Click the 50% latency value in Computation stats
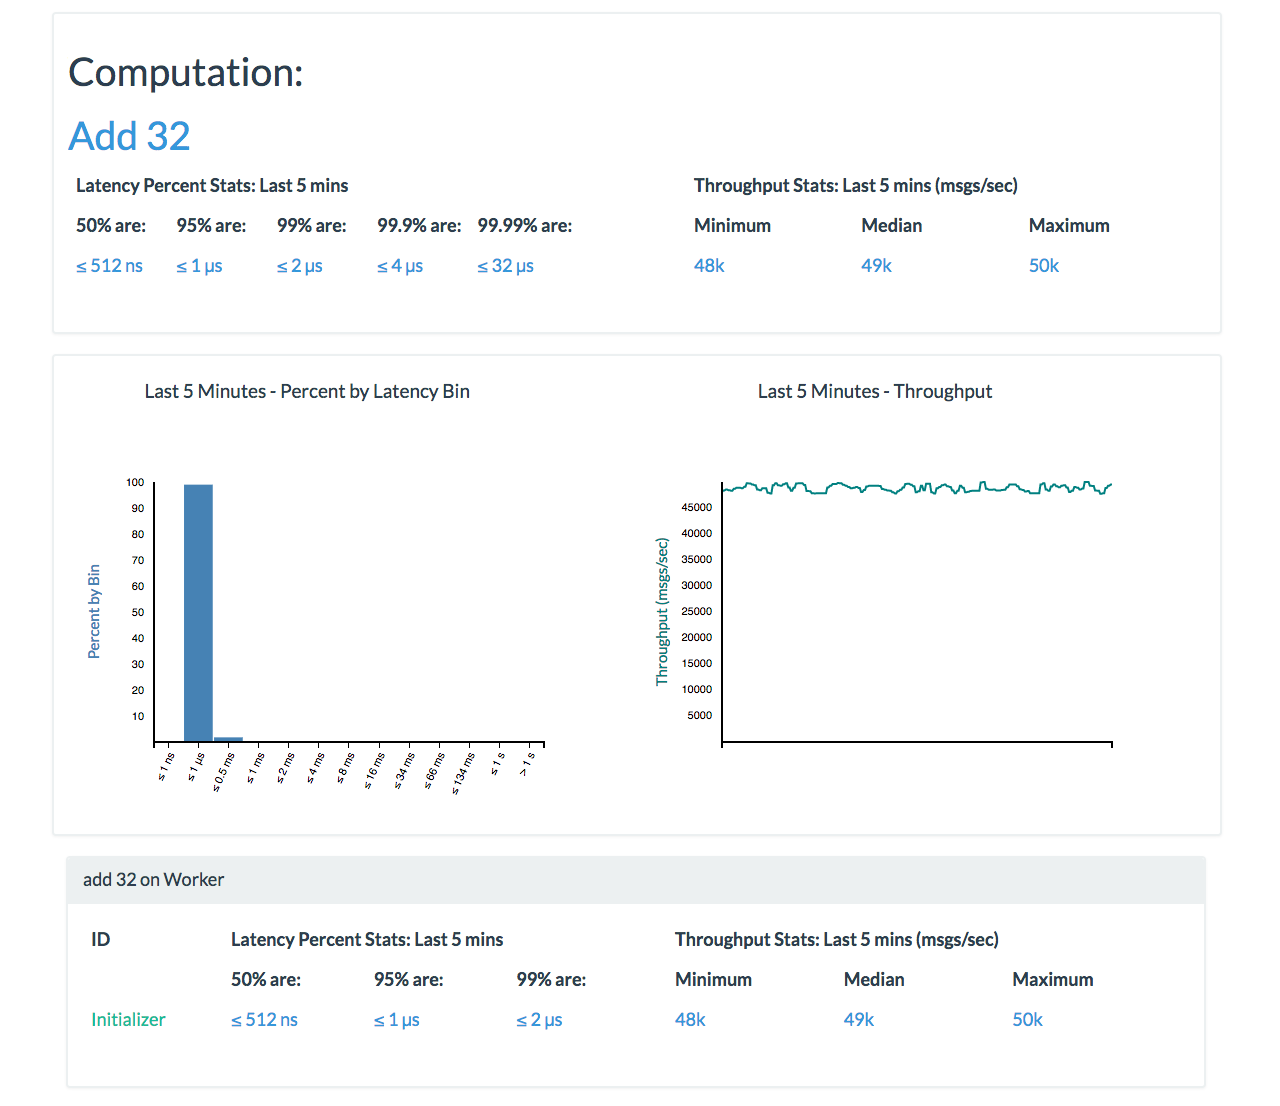 (109, 266)
